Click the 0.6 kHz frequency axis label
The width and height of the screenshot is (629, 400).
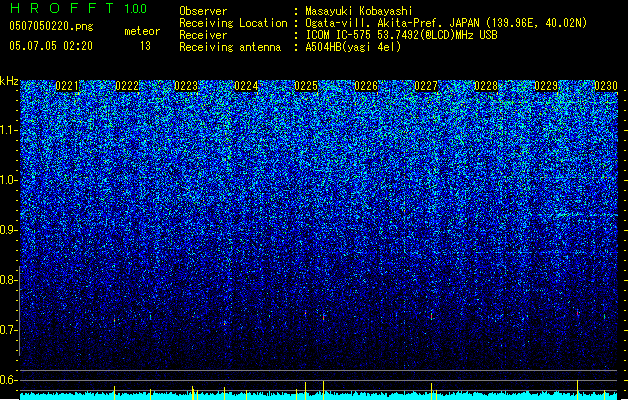[8, 380]
